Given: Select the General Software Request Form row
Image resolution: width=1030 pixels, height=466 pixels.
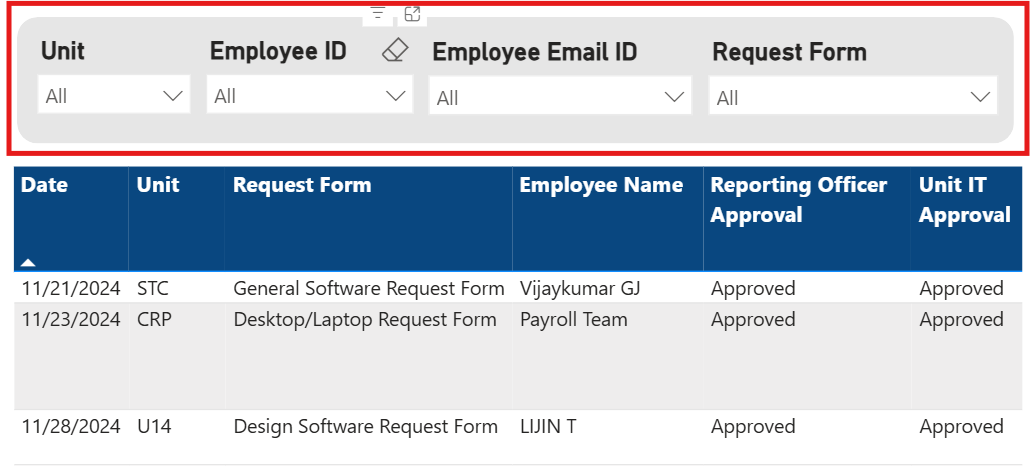Looking at the screenshot, I should pos(518,288).
